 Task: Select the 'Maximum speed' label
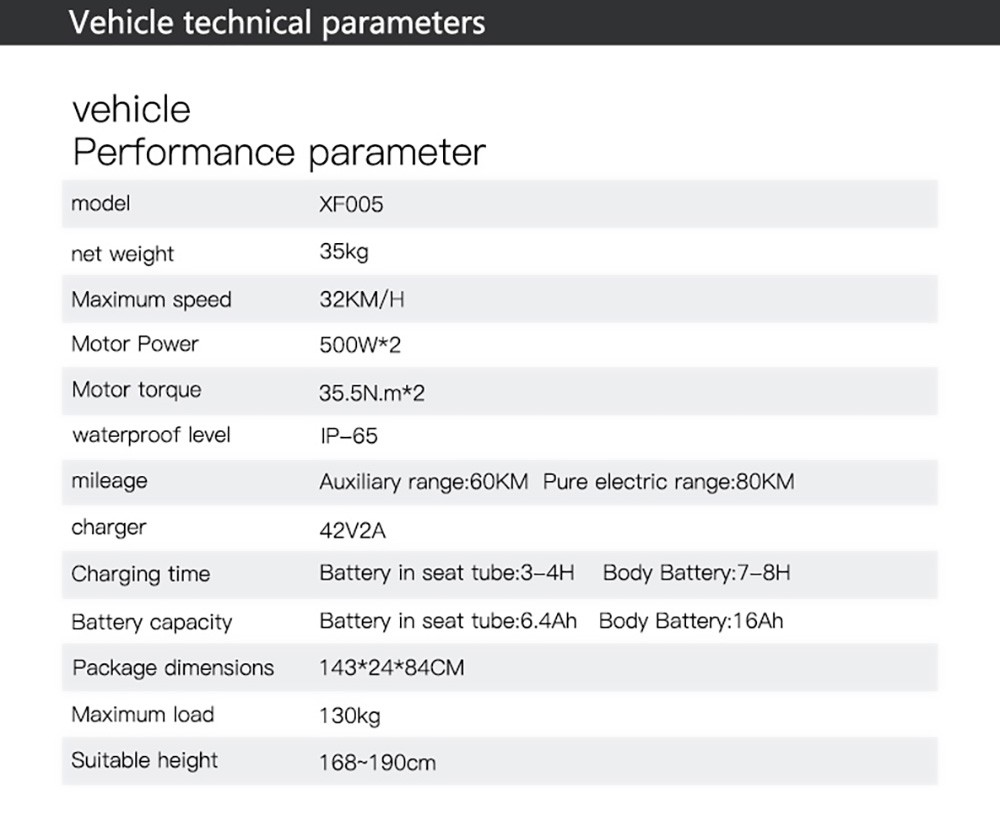click(151, 300)
